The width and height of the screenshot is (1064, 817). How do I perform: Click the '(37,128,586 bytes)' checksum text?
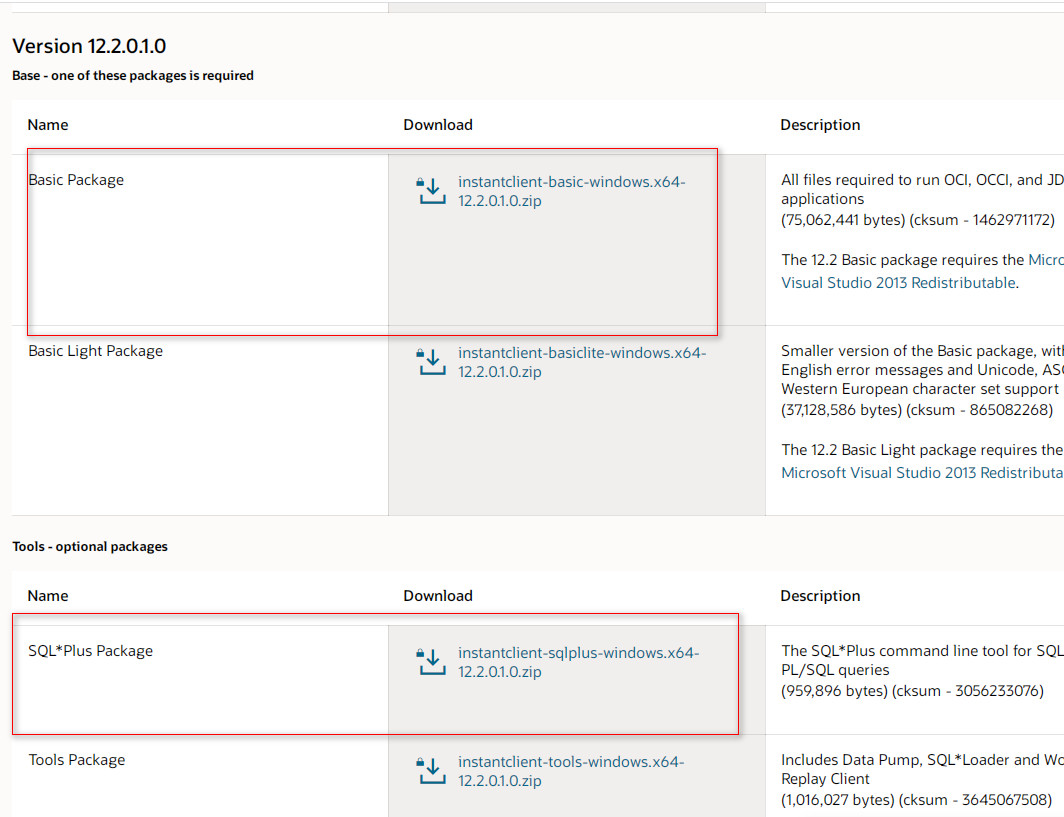tap(917, 410)
